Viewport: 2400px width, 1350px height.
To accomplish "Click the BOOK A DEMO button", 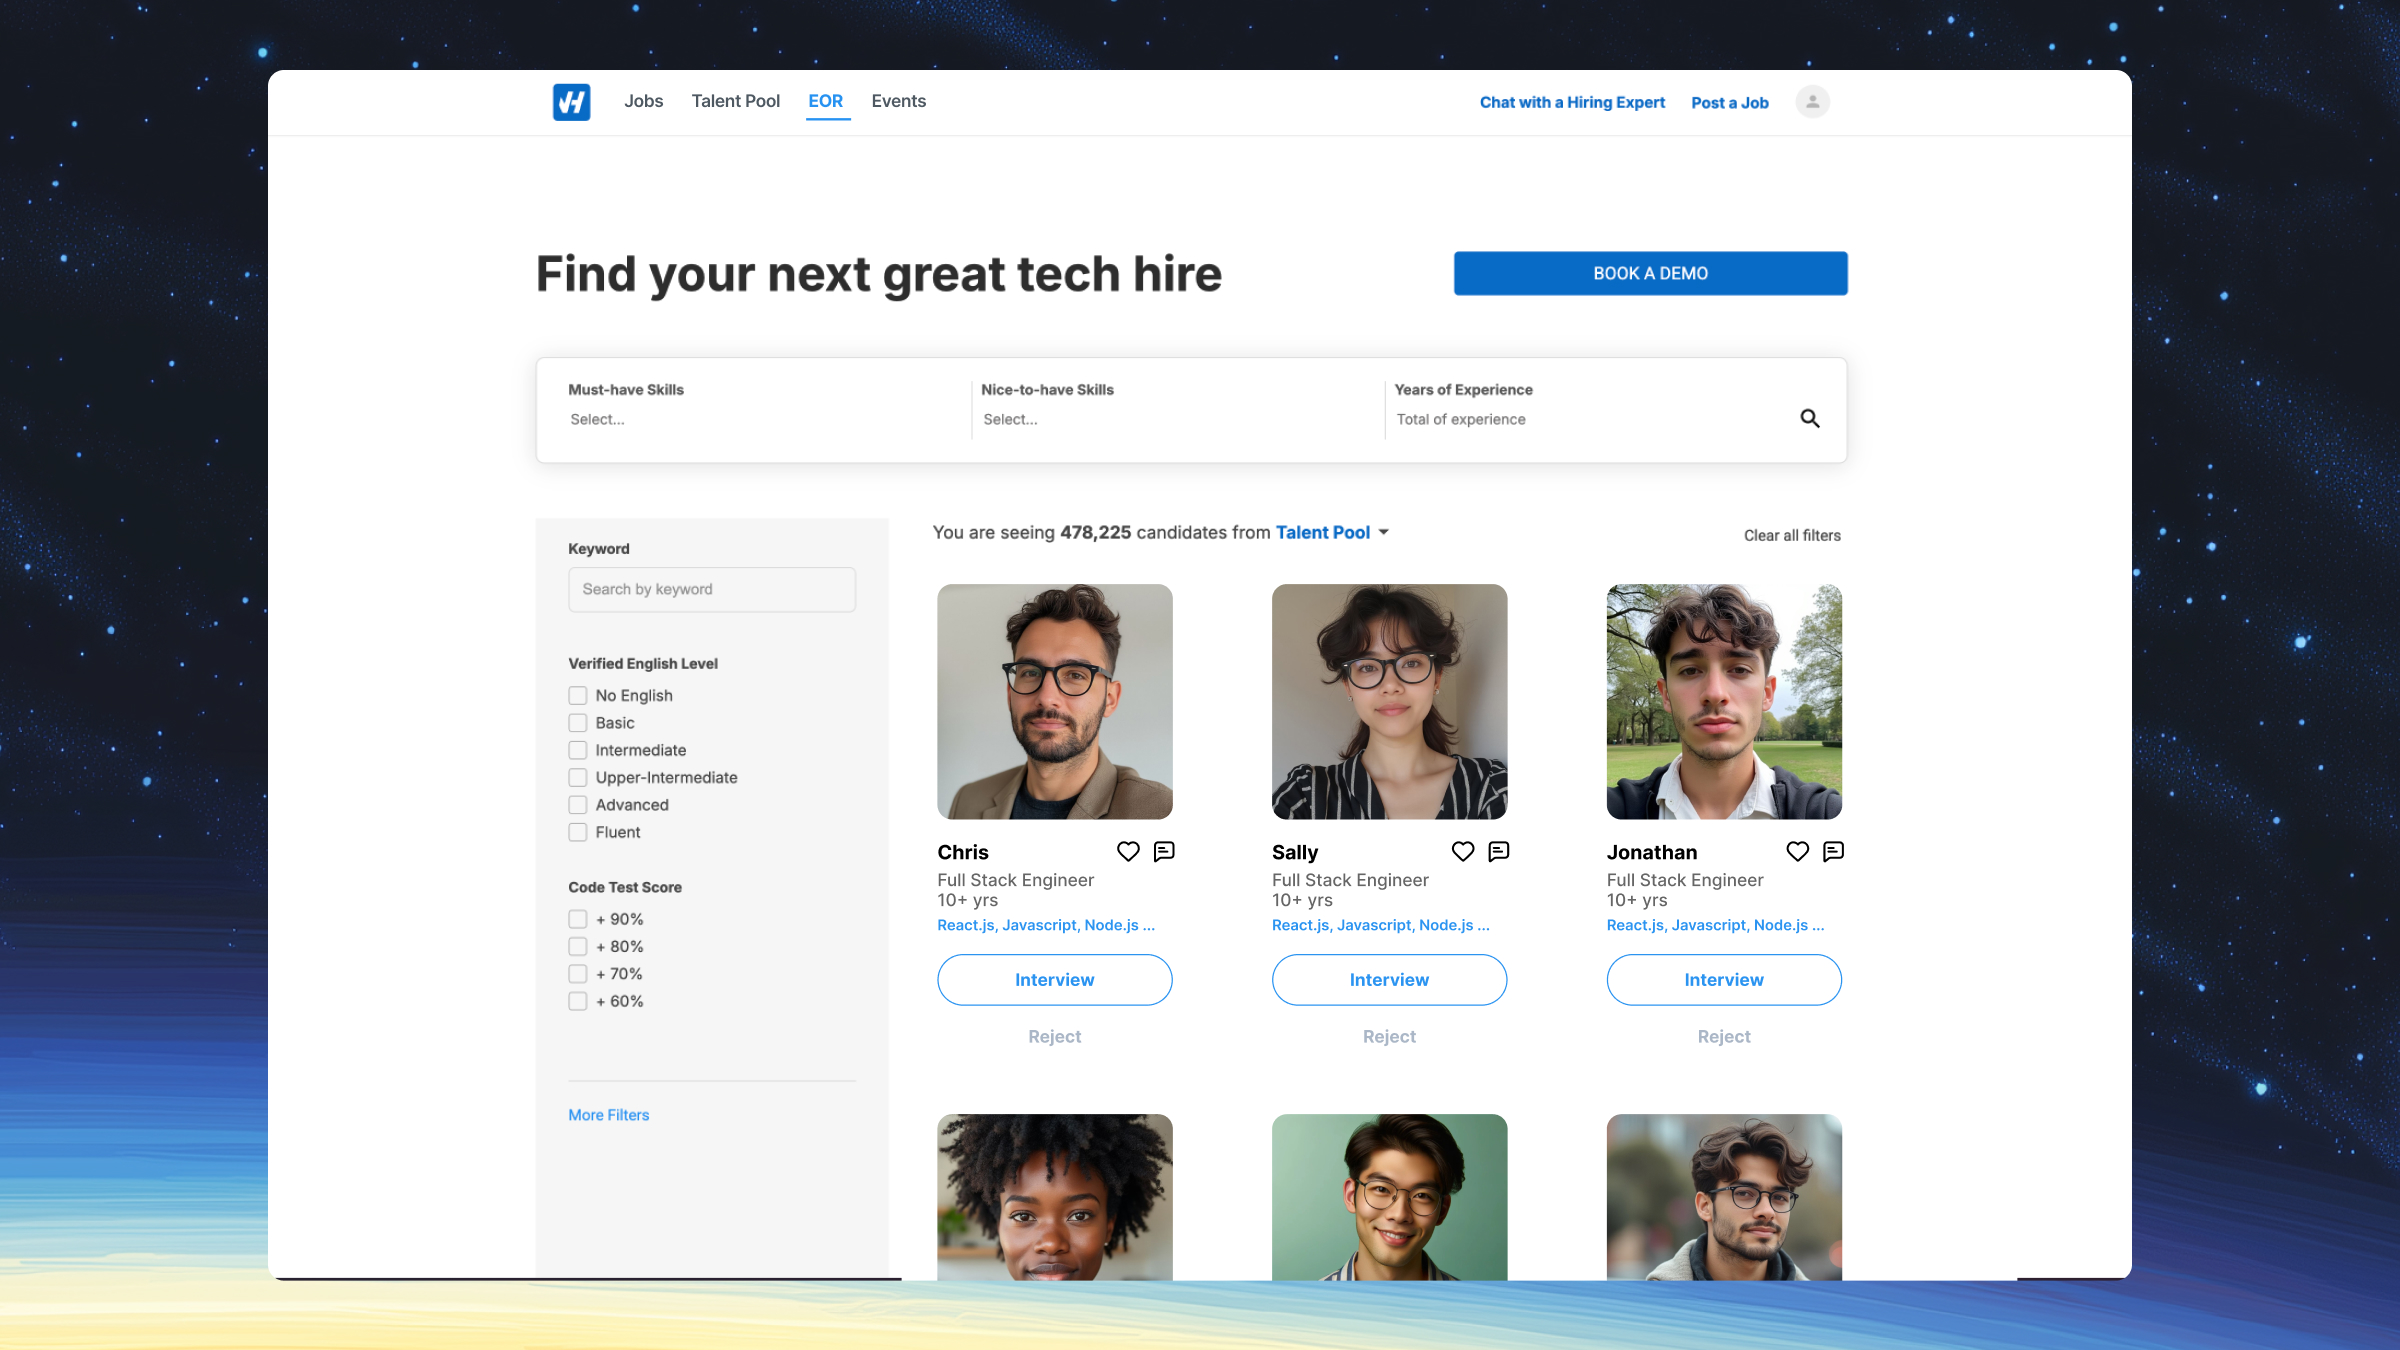I will (x=1651, y=273).
